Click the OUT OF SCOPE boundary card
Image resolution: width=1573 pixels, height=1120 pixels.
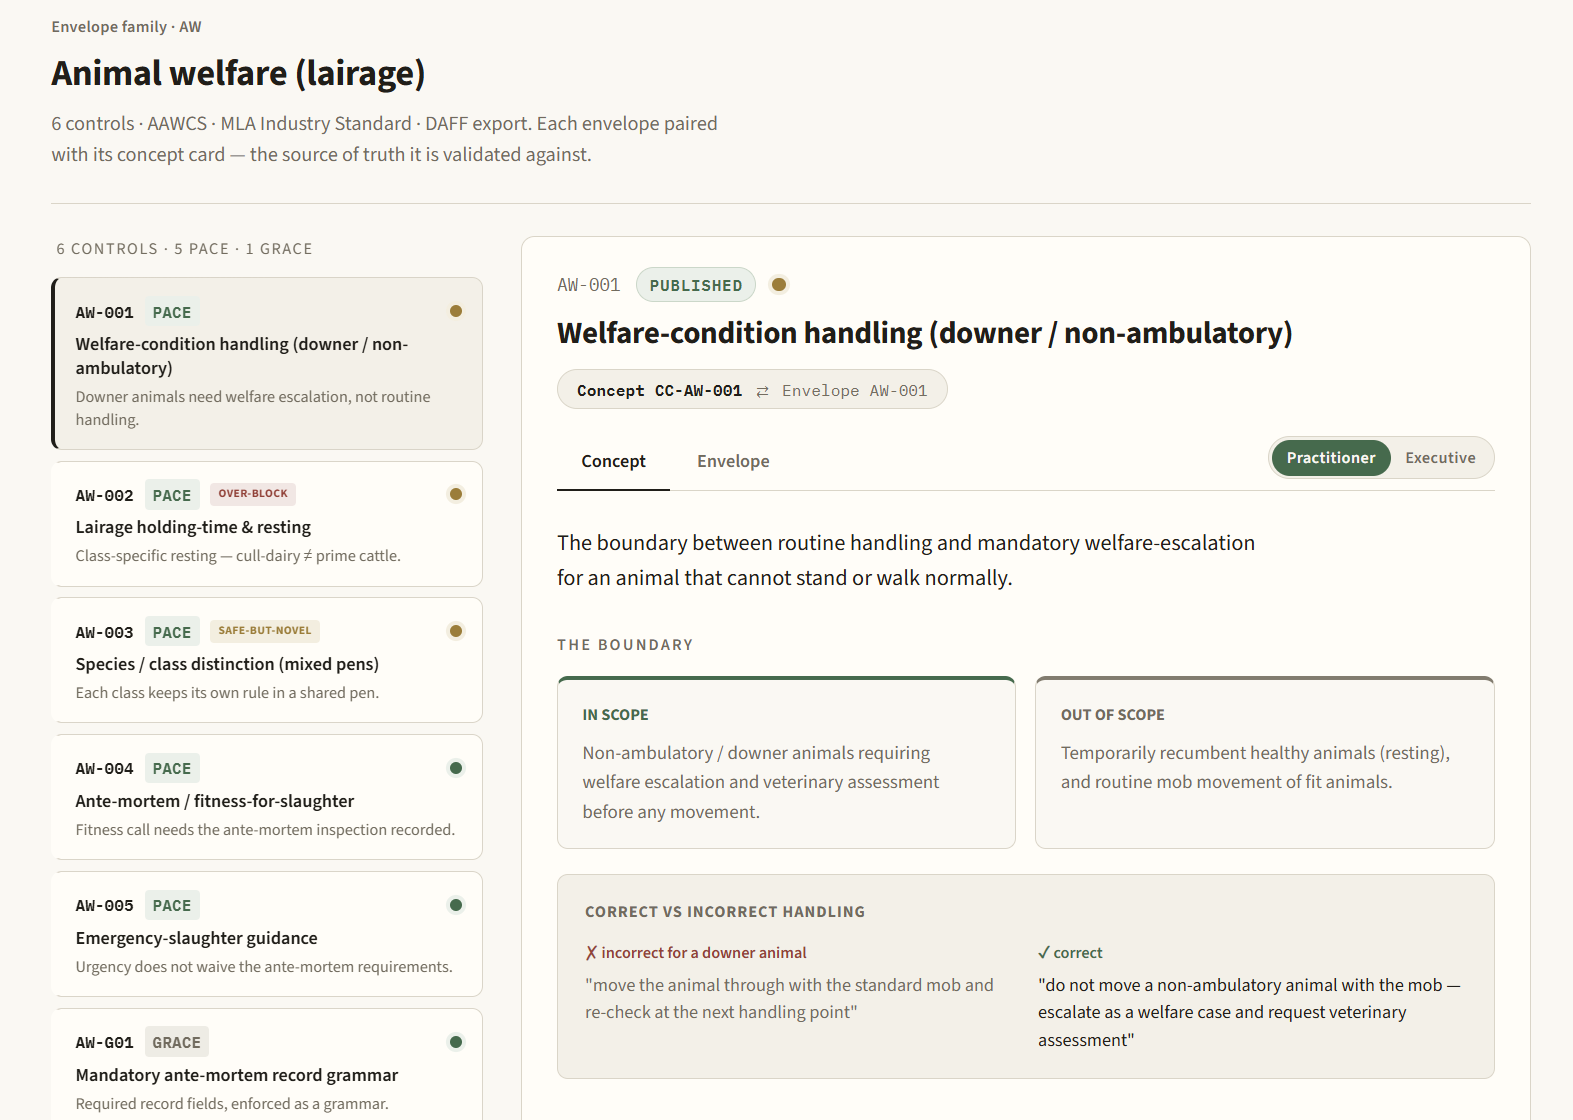pos(1264,763)
